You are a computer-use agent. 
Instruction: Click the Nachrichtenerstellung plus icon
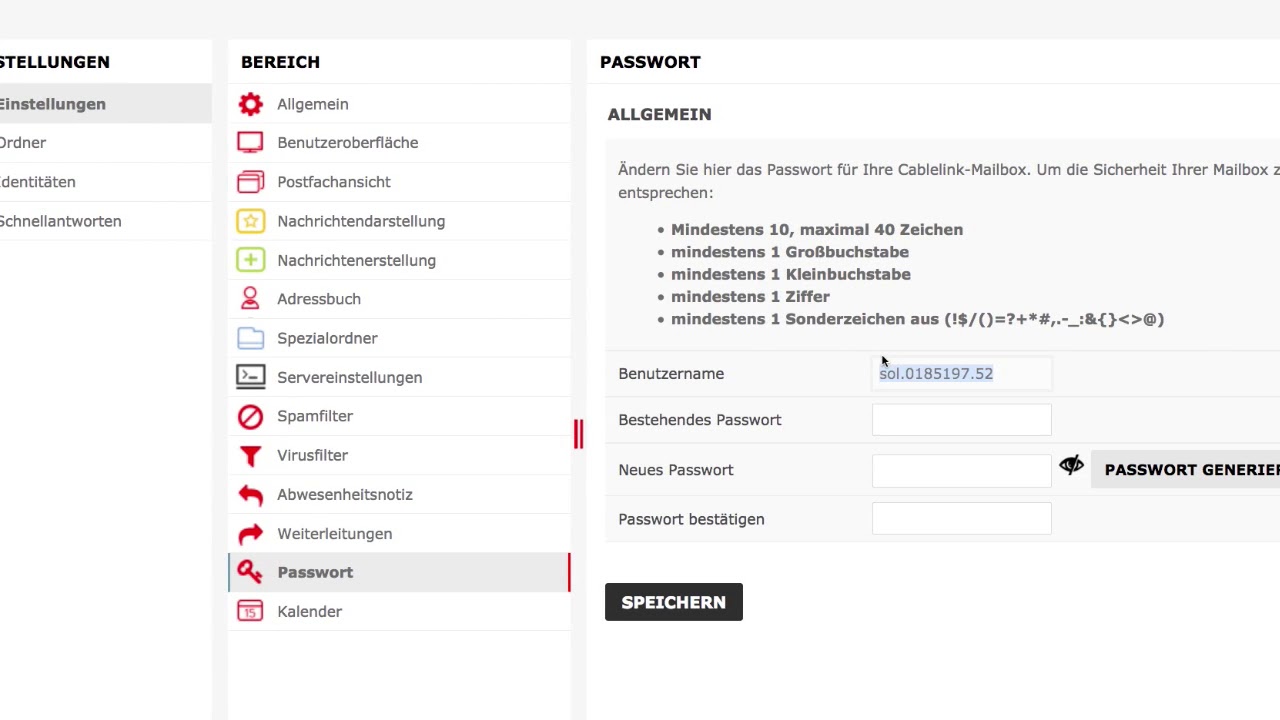(250, 260)
